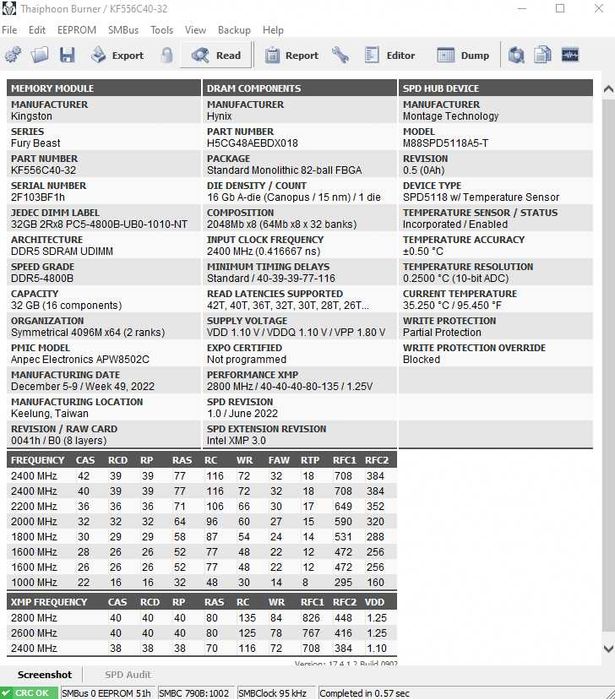Open the Report view from the toolbar
Viewport: 615px width, 699px height.
292,55
